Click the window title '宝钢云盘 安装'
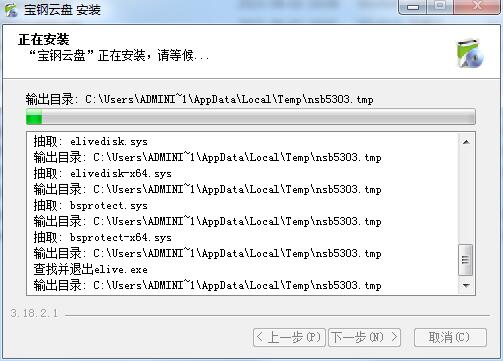The width and height of the screenshot is (503, 361). tap(62, 10)
